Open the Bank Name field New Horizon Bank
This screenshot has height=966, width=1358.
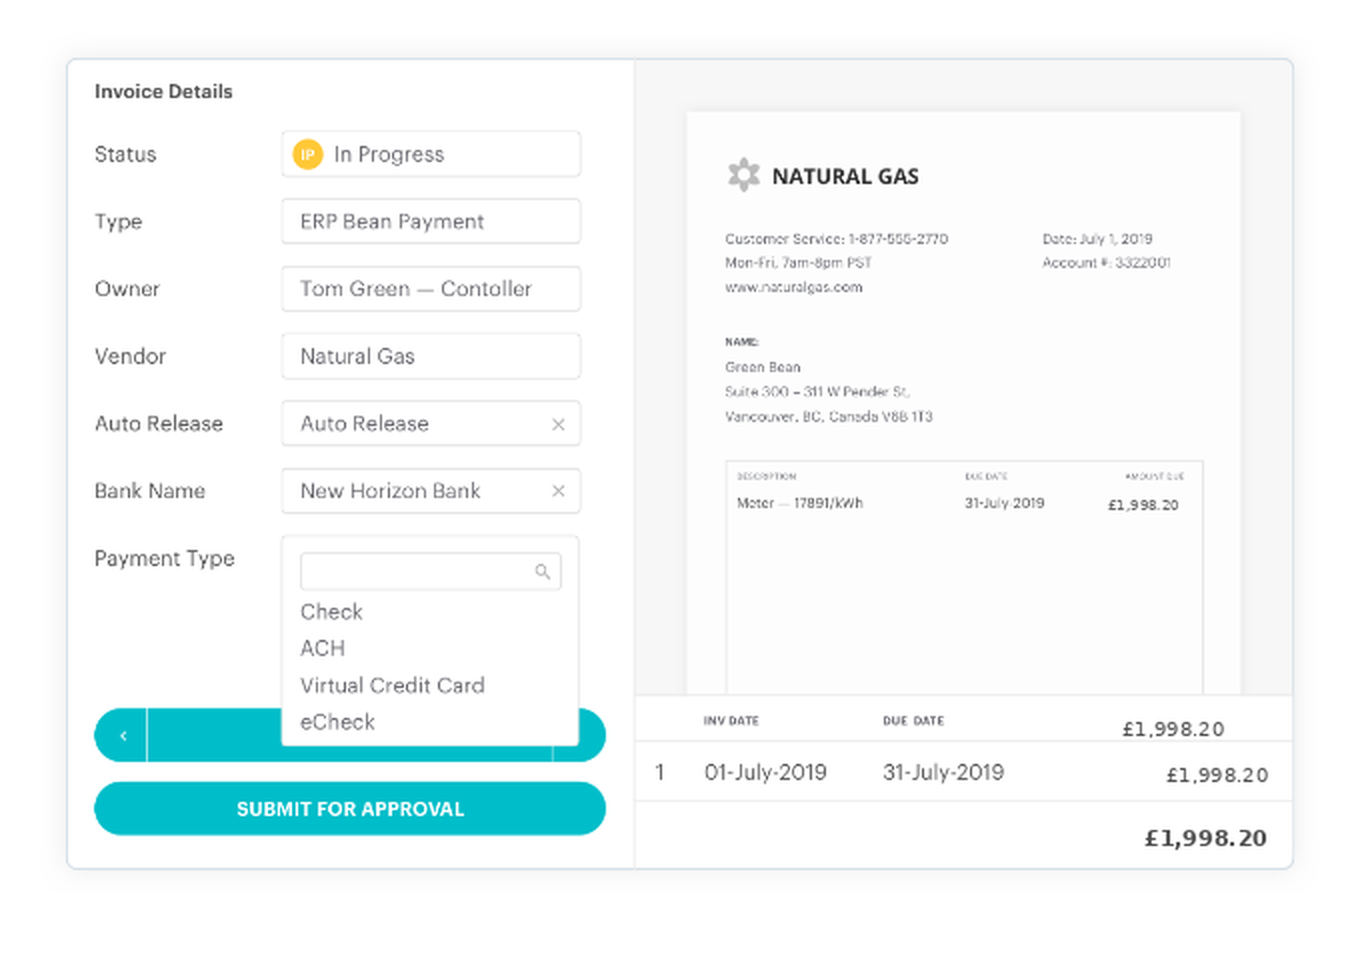click(x=431, y=491)
